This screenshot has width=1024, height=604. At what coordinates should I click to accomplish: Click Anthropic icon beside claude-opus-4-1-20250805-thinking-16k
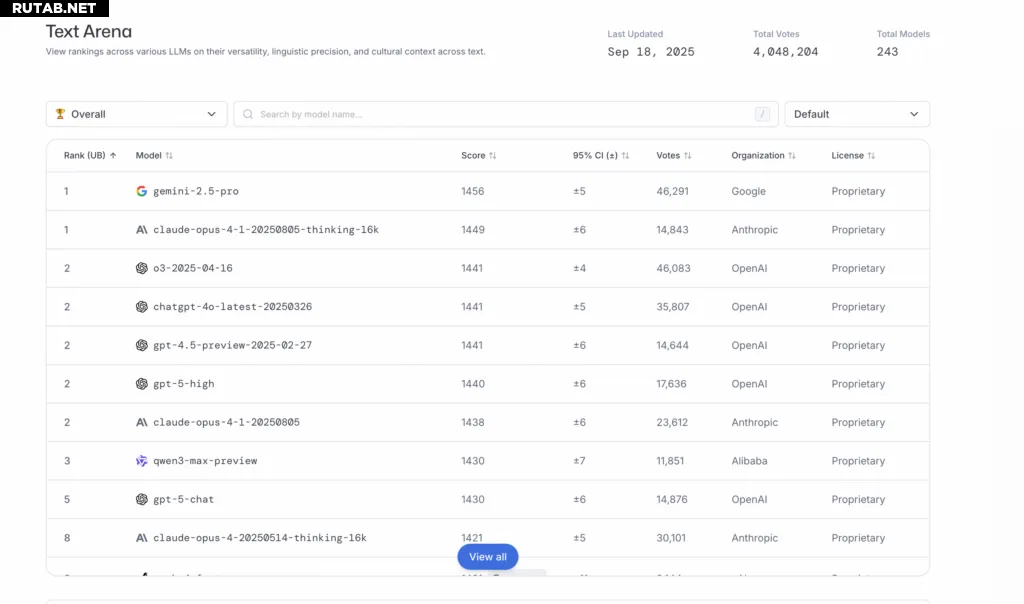point(141,230)
